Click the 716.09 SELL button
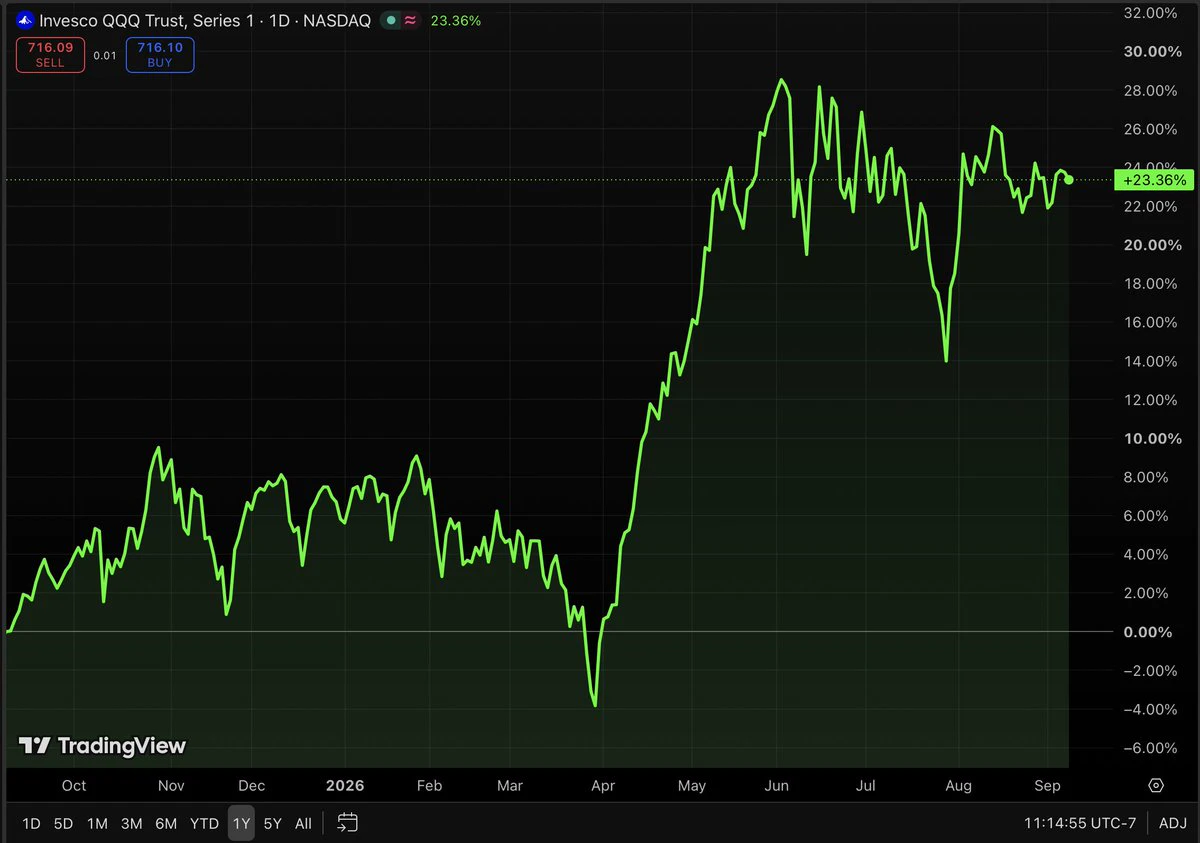Image resolution: width=1200 pixels, height=843 pixels. [x=50, y=55]
